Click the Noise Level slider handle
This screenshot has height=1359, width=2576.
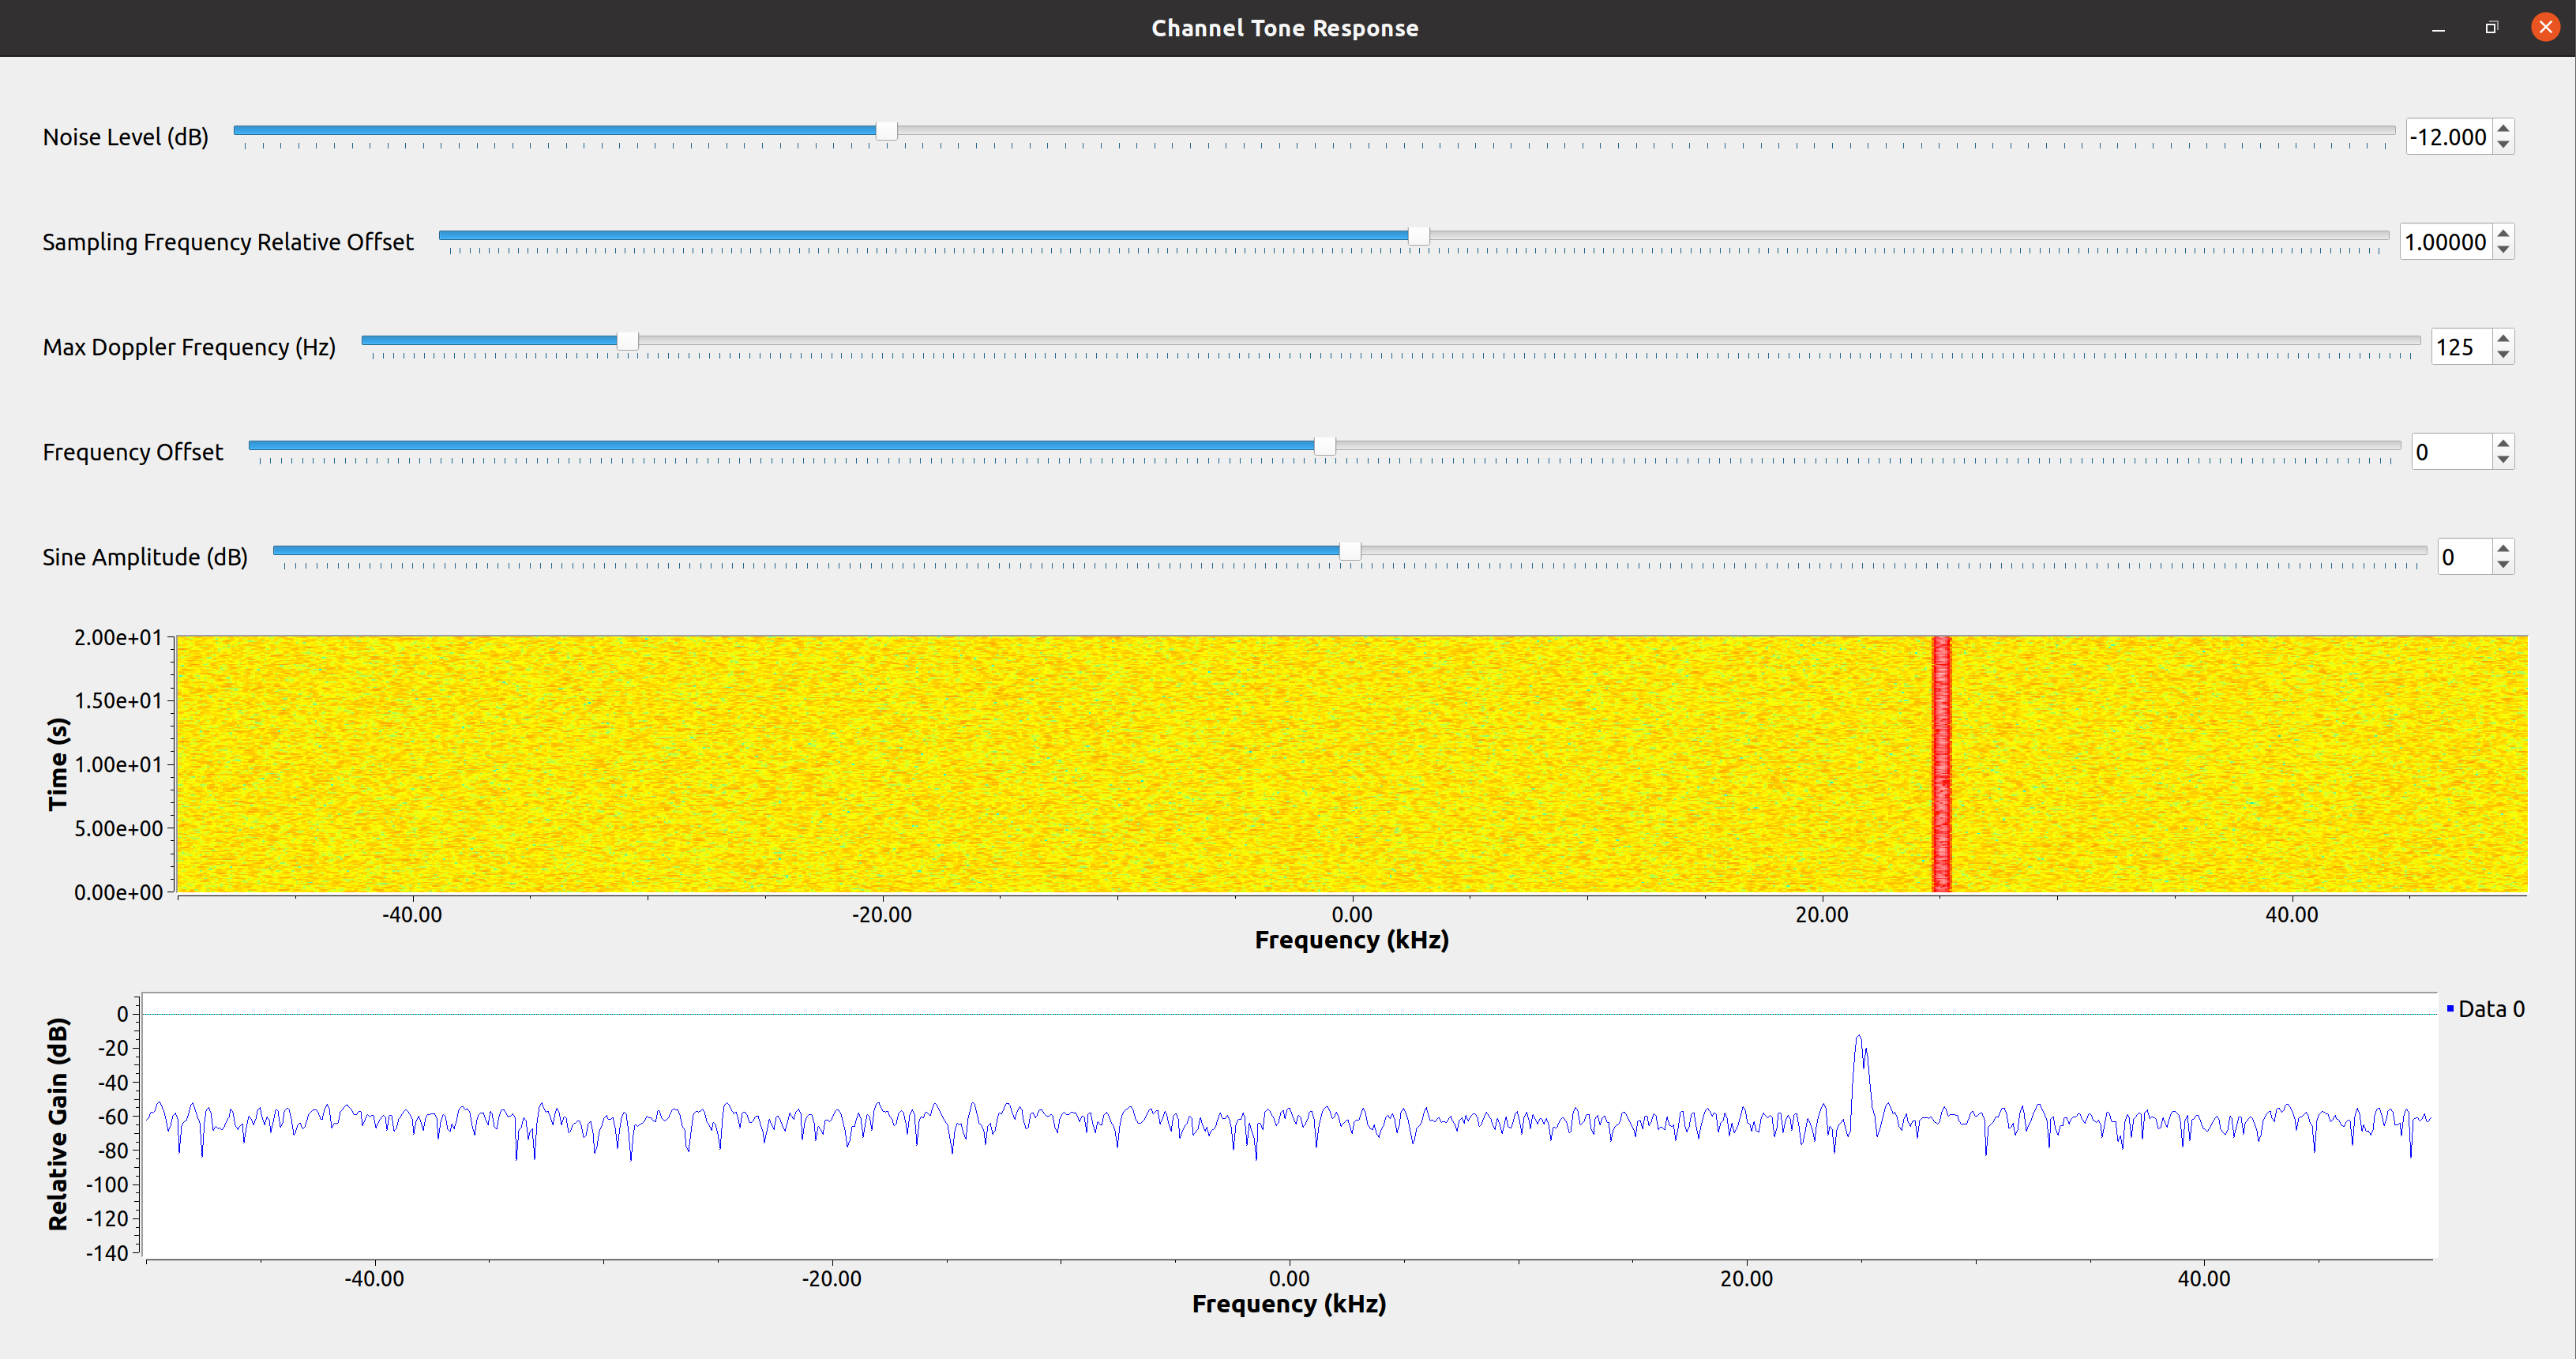point(886,131)
